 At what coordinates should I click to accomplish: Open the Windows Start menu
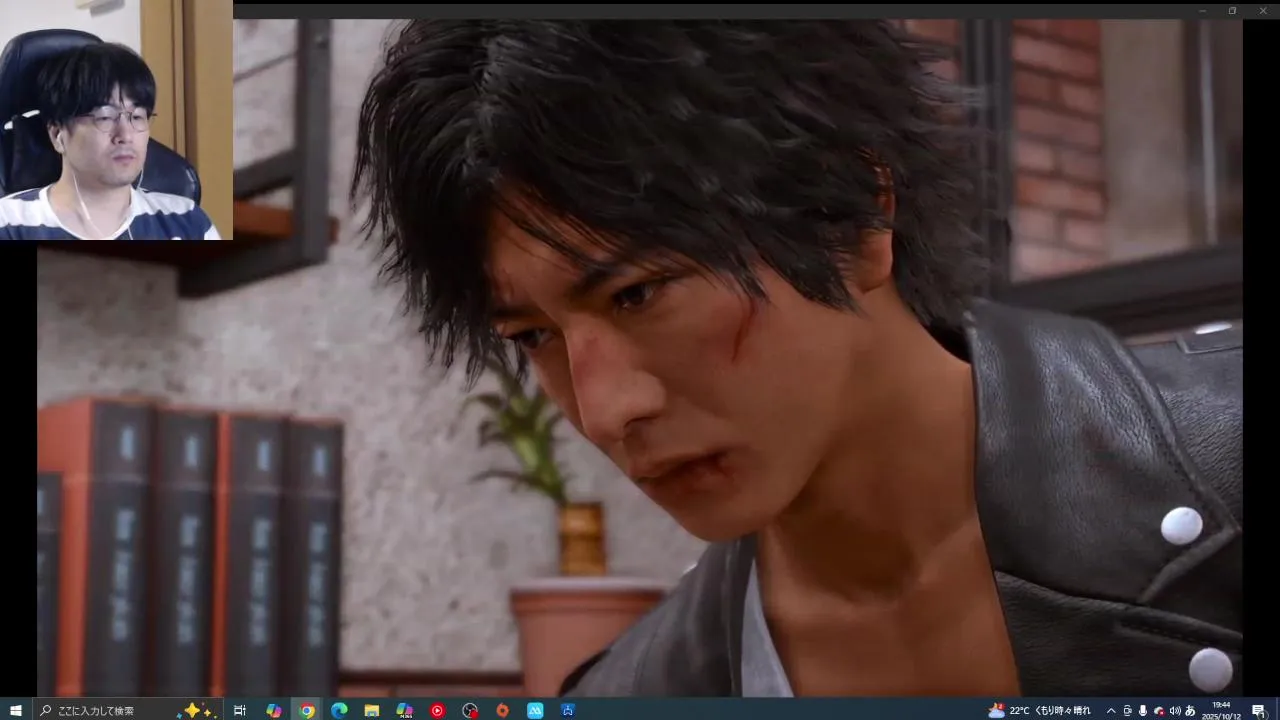pyautogui.click(x=15, y=710)
